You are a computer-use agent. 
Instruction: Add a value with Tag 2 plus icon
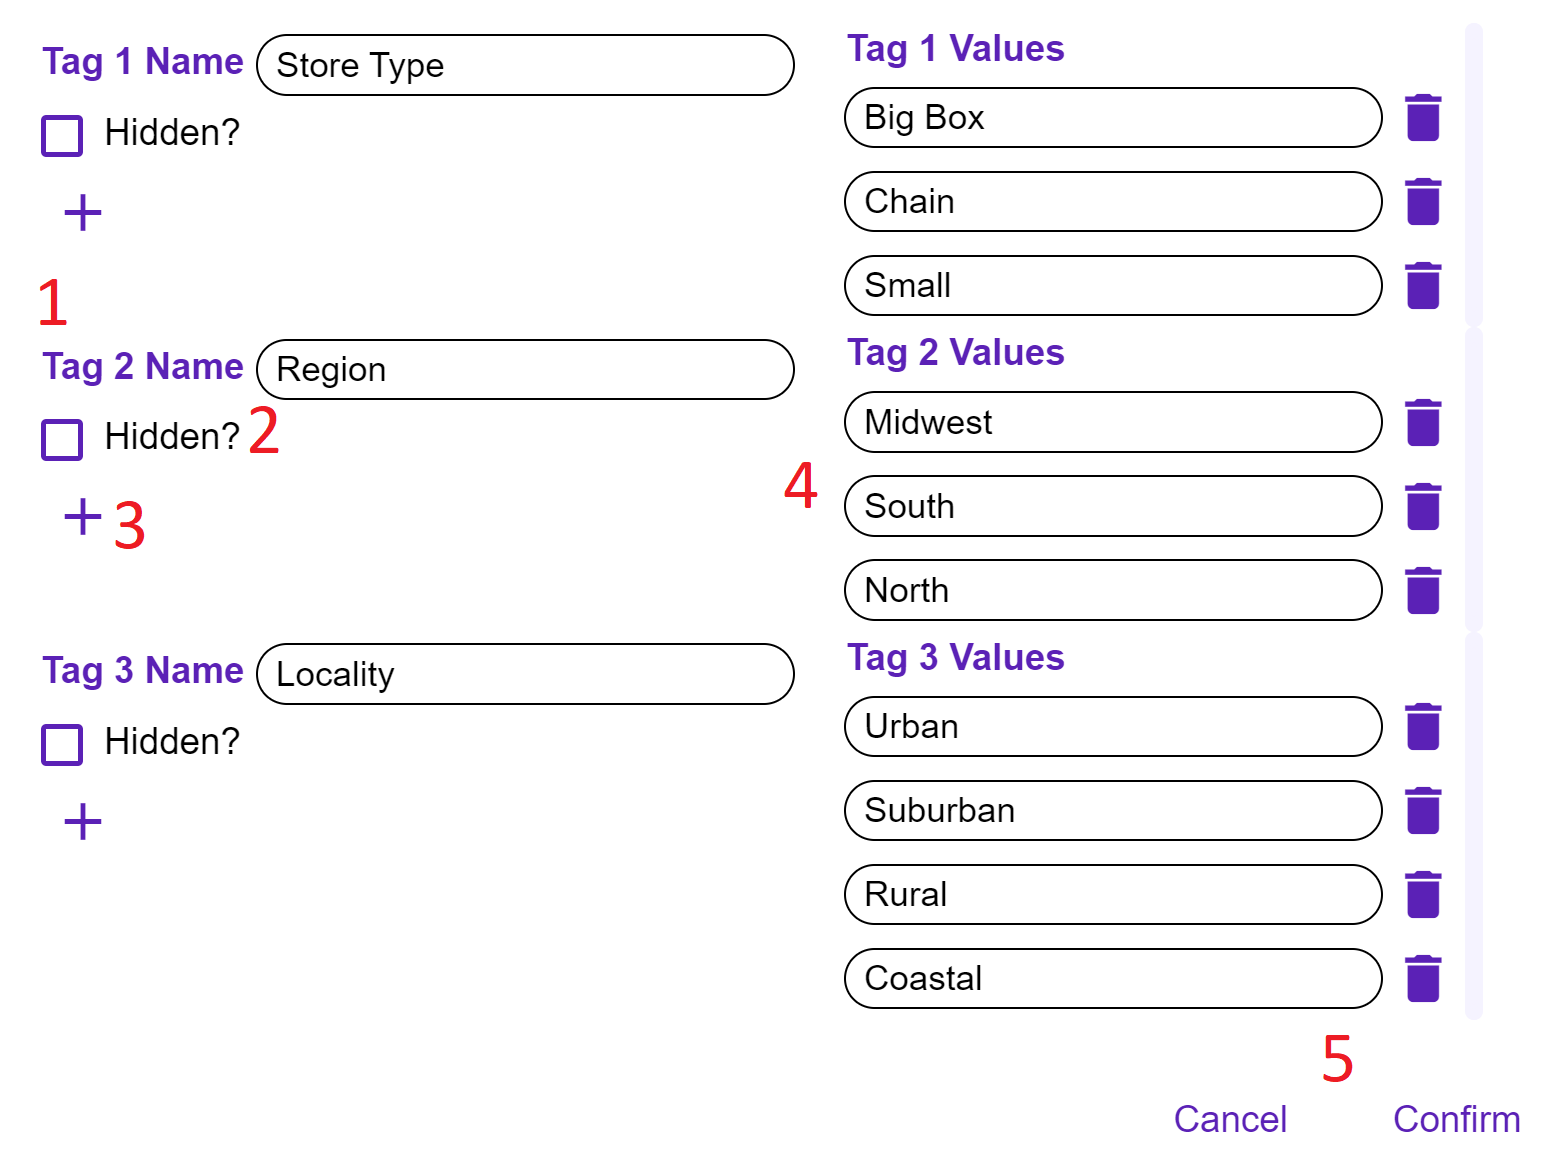point(83,517)
